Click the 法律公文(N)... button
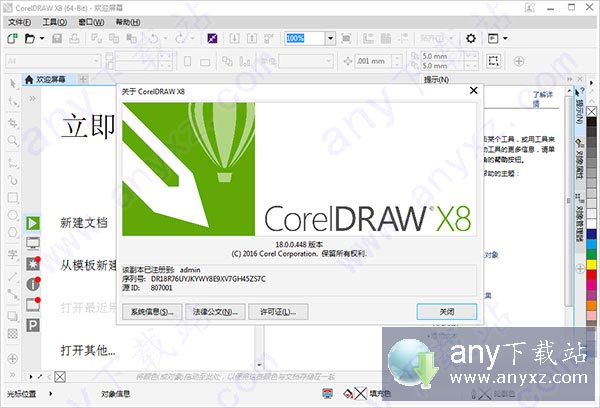This screenshot has width=600, height=408. pyautogui.click(x=215, y=312)
